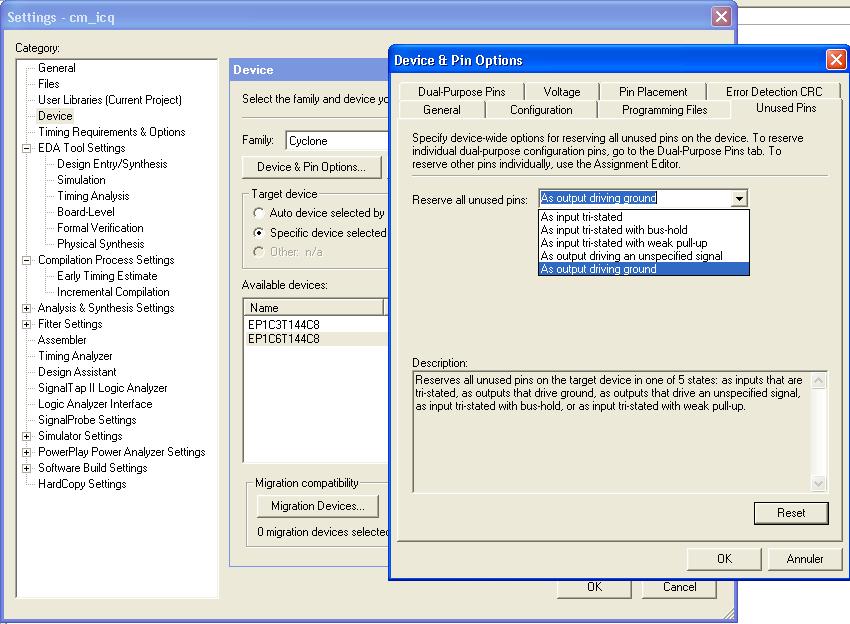The height and width of the screenshot is (624, 850).
Task: Select SignalTap II Logic Analyzer category
Action: click(102, 388)
